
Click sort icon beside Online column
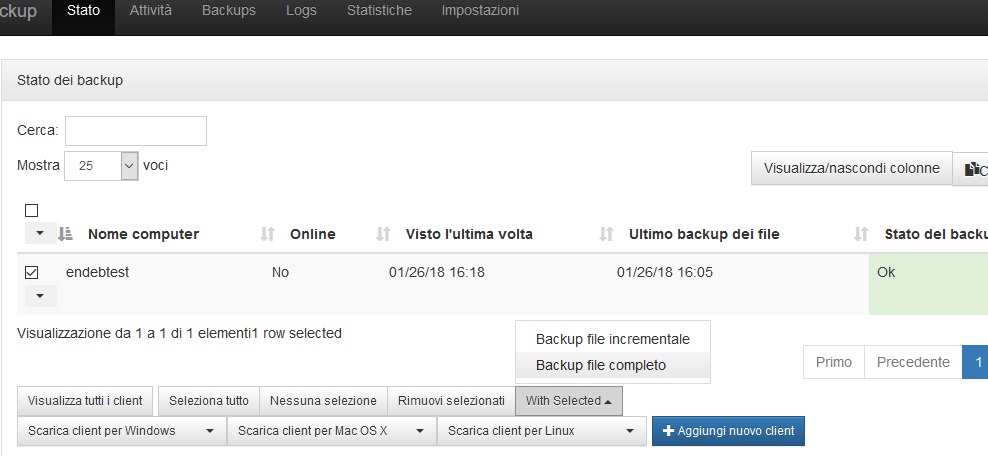(267, 234)
